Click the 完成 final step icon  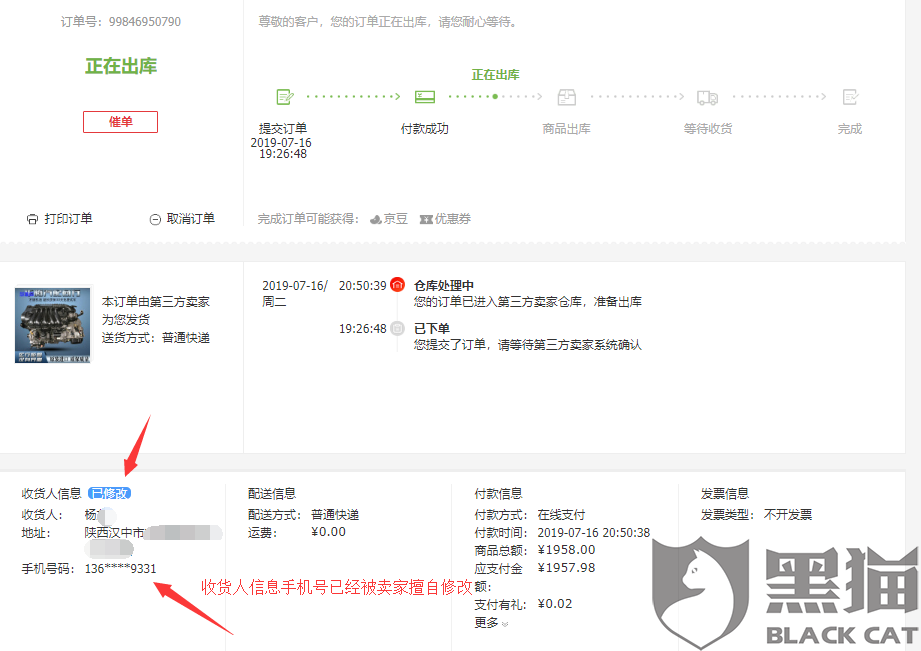[849, 96]
